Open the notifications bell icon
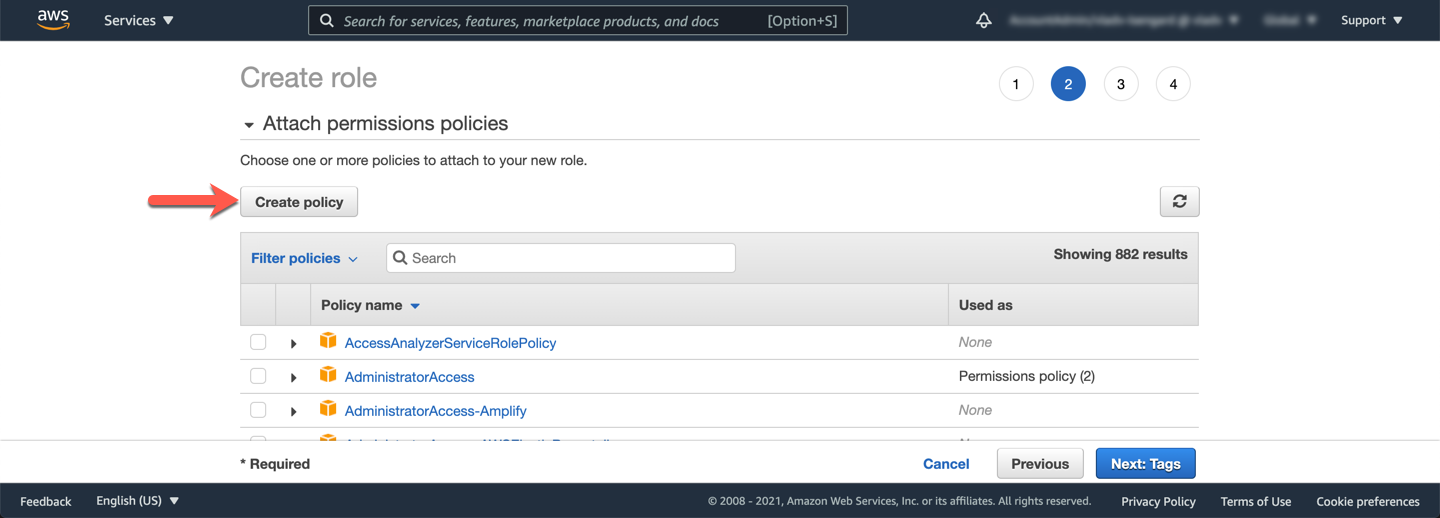Image resolution: width=1440 pixels, height=518 pixels. (984, 20)
